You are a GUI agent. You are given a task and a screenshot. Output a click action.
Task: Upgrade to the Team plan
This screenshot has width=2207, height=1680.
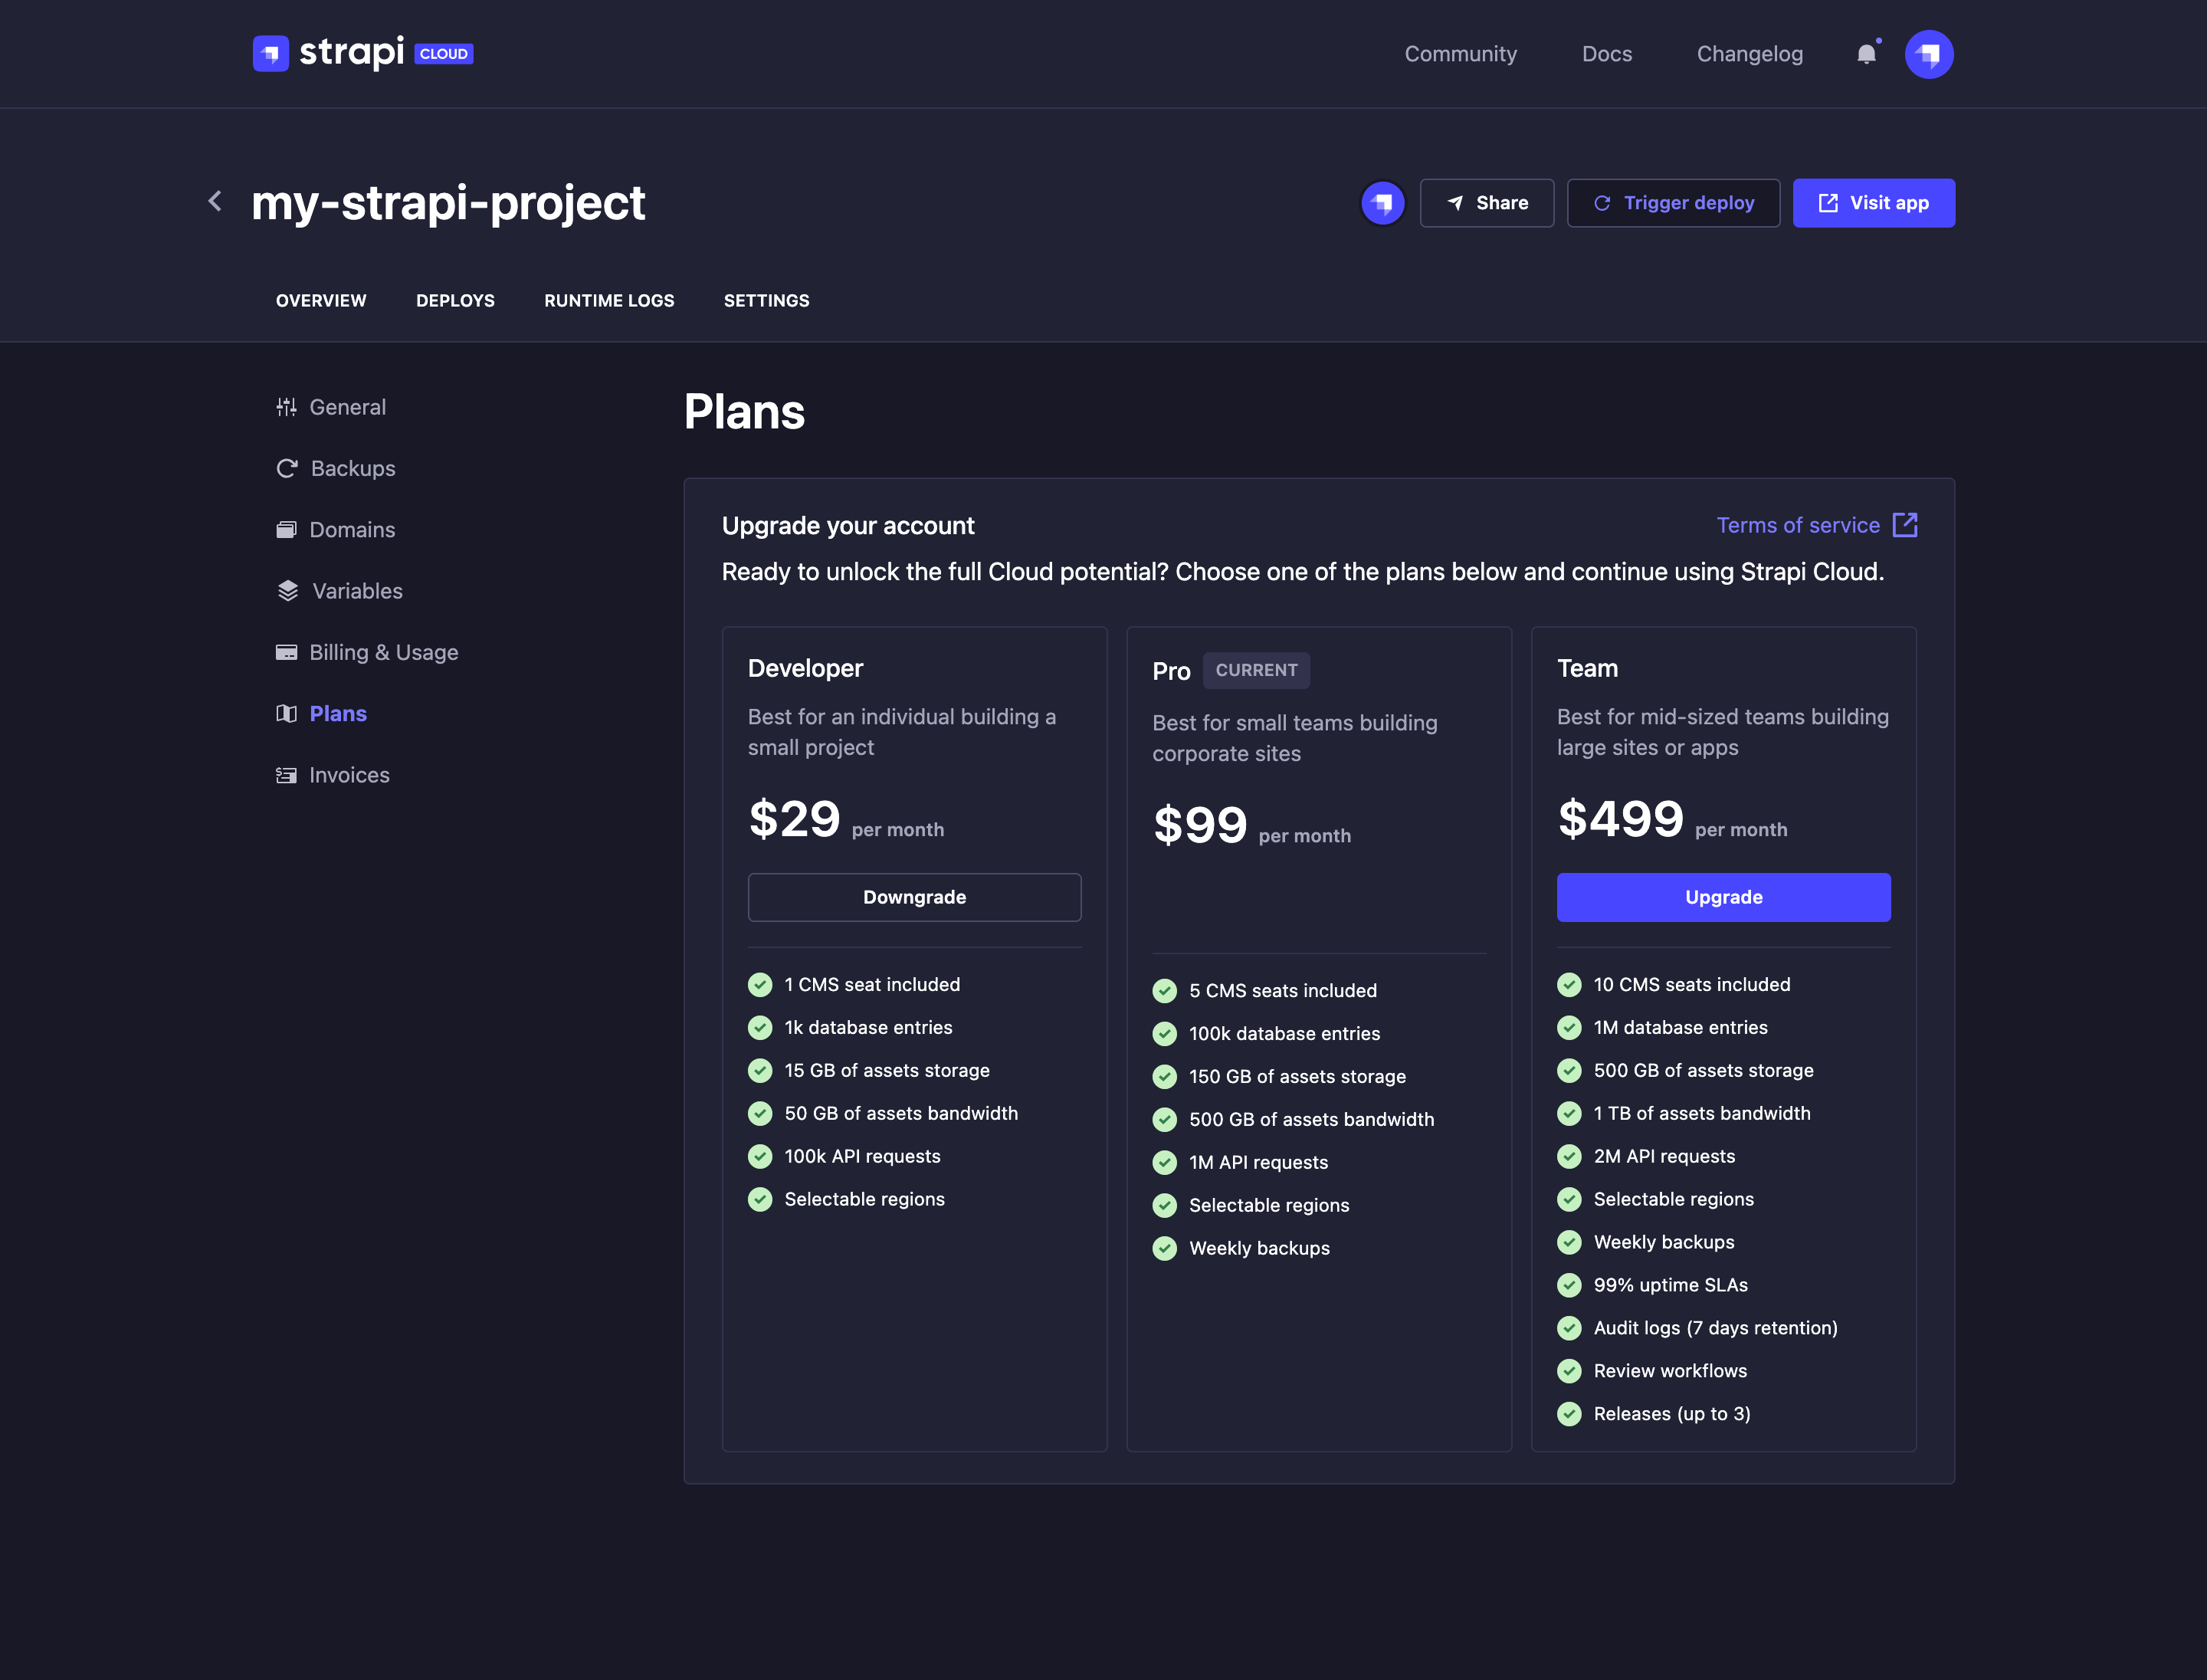click(x=1723, y=897)
